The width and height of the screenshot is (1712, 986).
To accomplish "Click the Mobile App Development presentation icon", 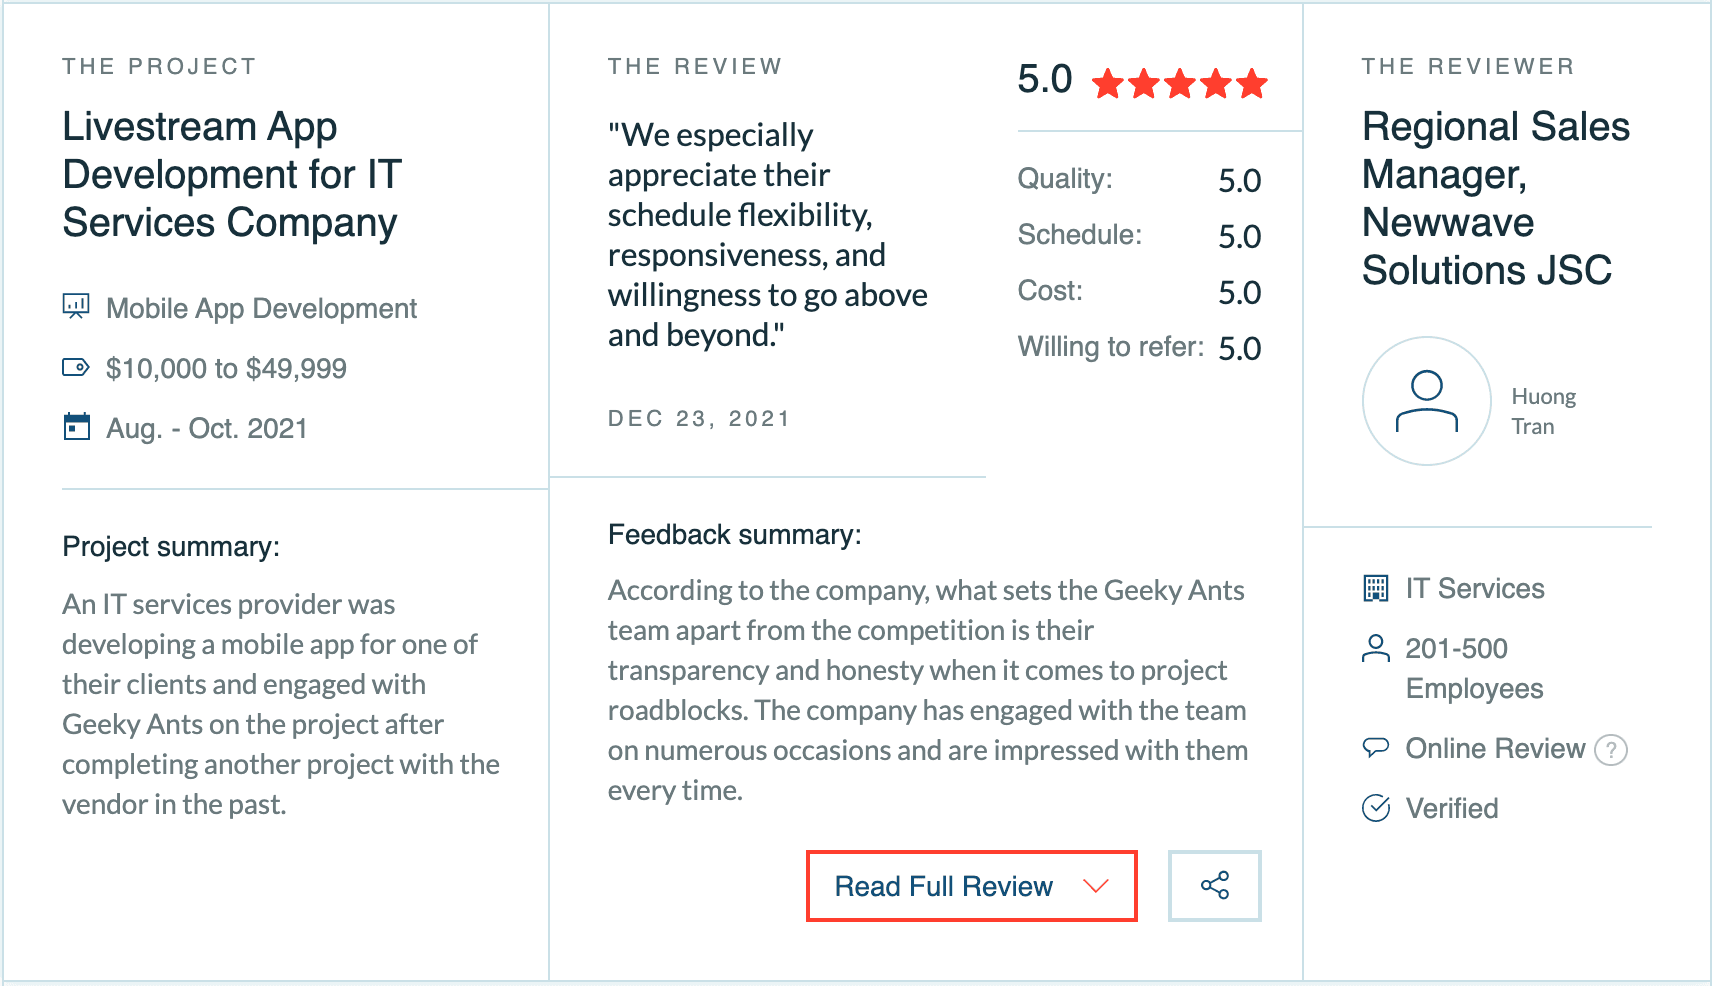I will [x=76, y=306].
